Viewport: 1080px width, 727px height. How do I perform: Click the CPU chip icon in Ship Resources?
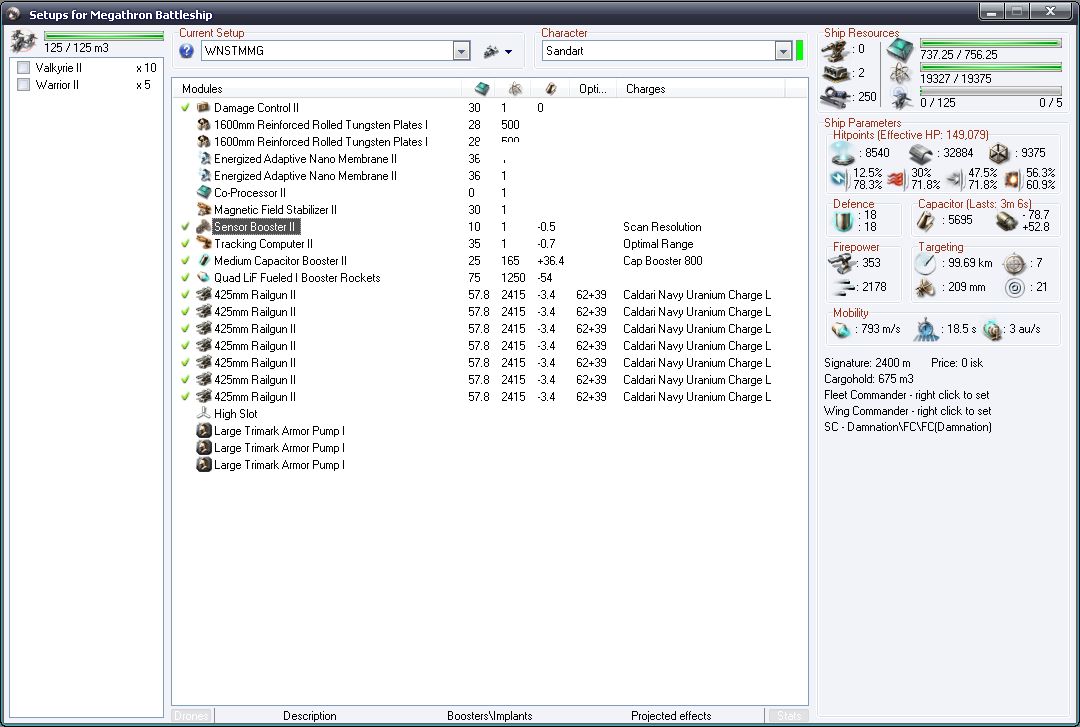(900, 50)
